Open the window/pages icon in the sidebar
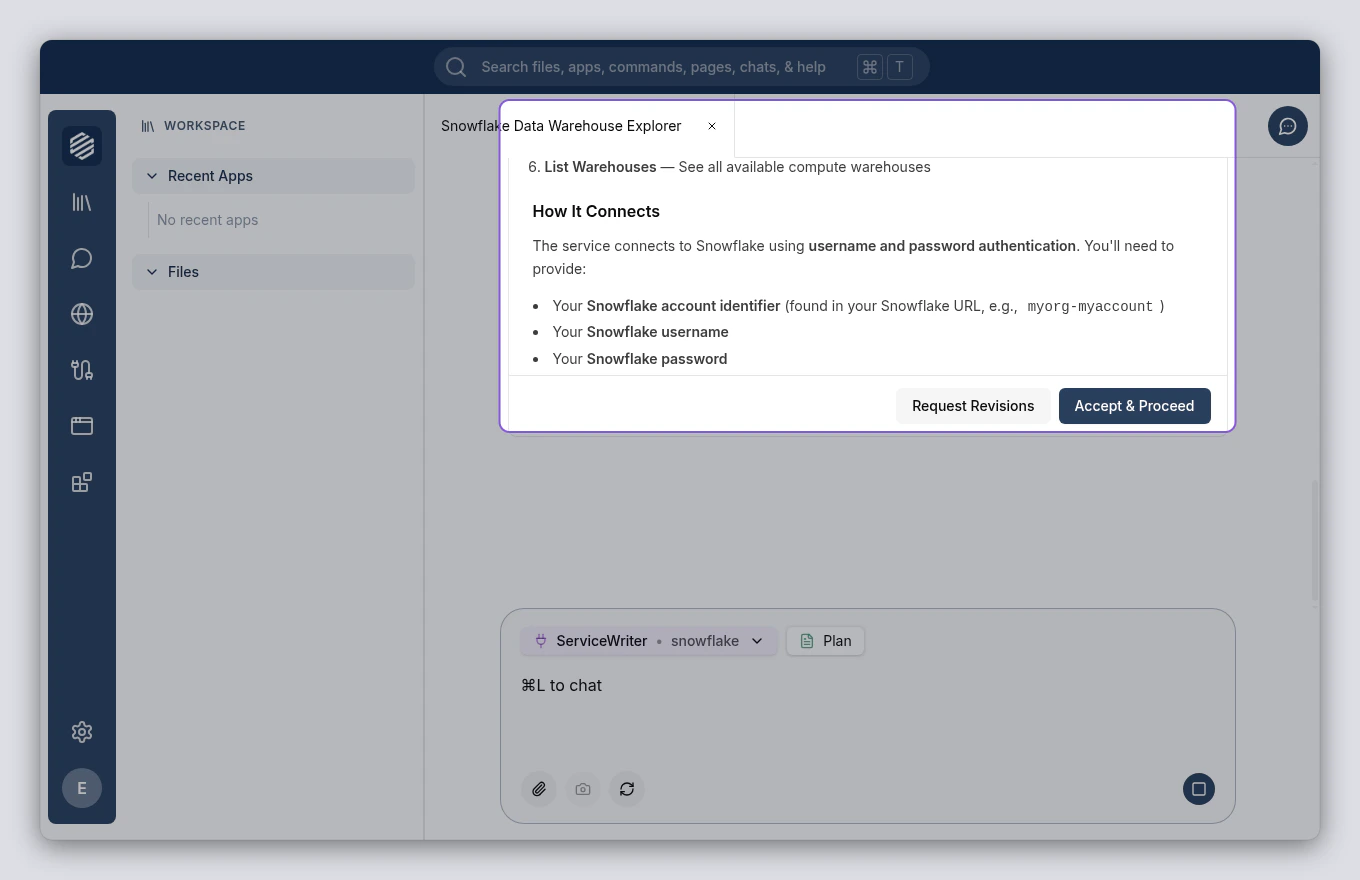This screenshot has height=880, width=1360. tap(82, 426)
